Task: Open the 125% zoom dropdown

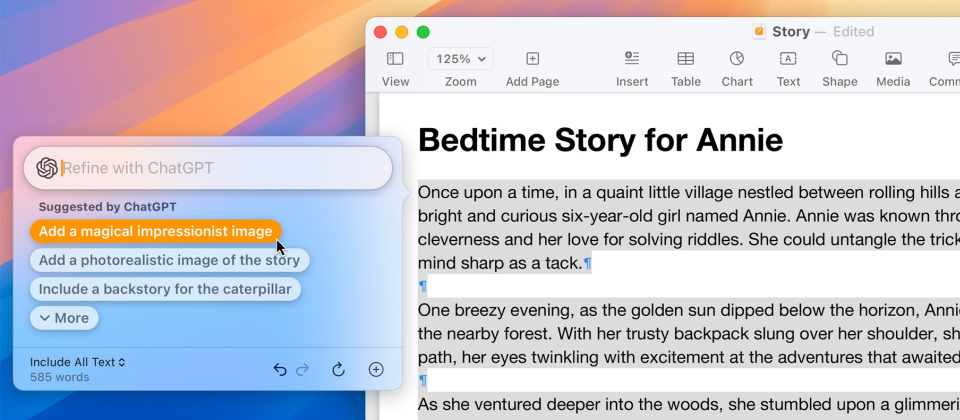Action: [461, 59]
